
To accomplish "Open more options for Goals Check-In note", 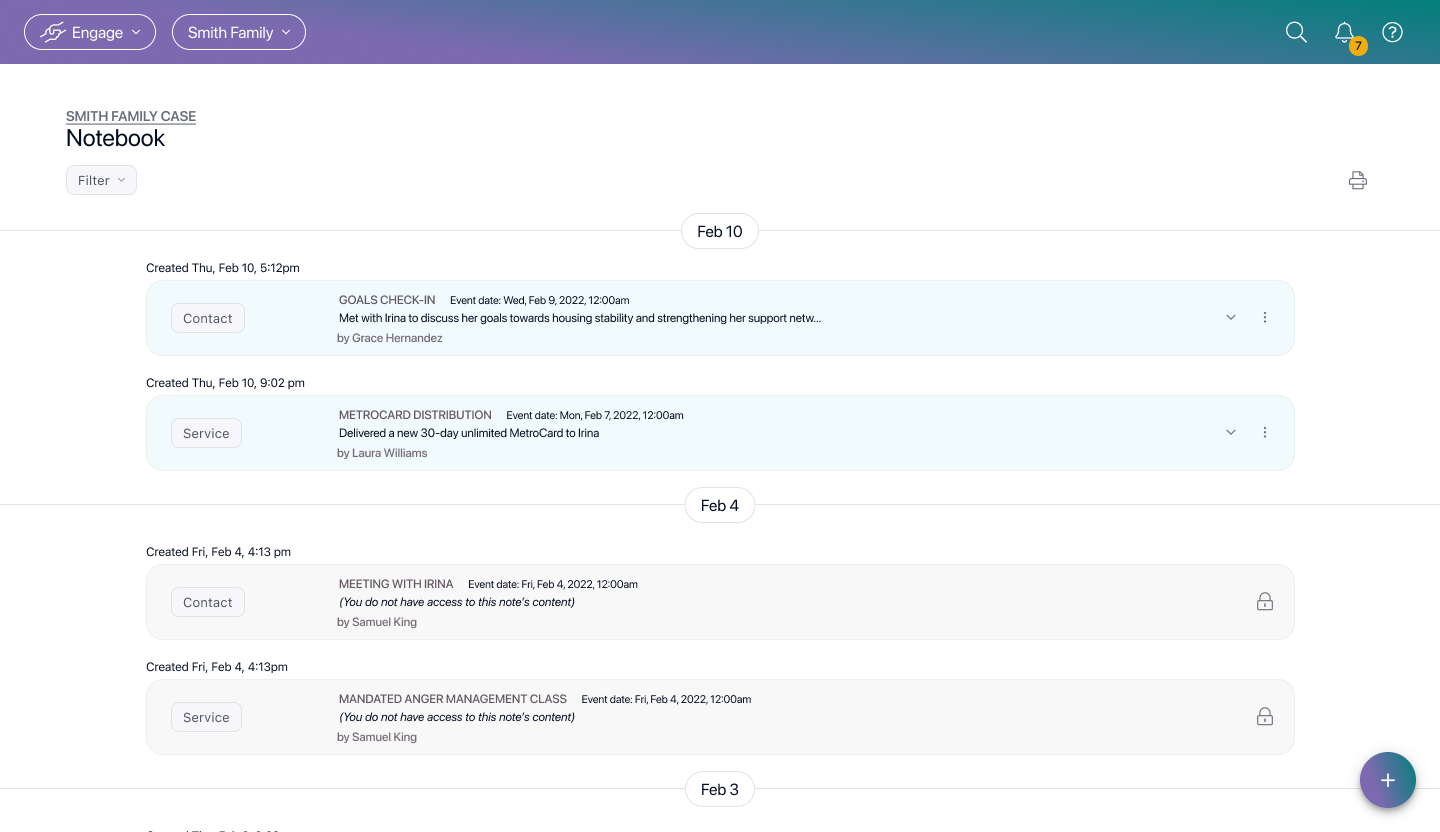I will 1265,318.
